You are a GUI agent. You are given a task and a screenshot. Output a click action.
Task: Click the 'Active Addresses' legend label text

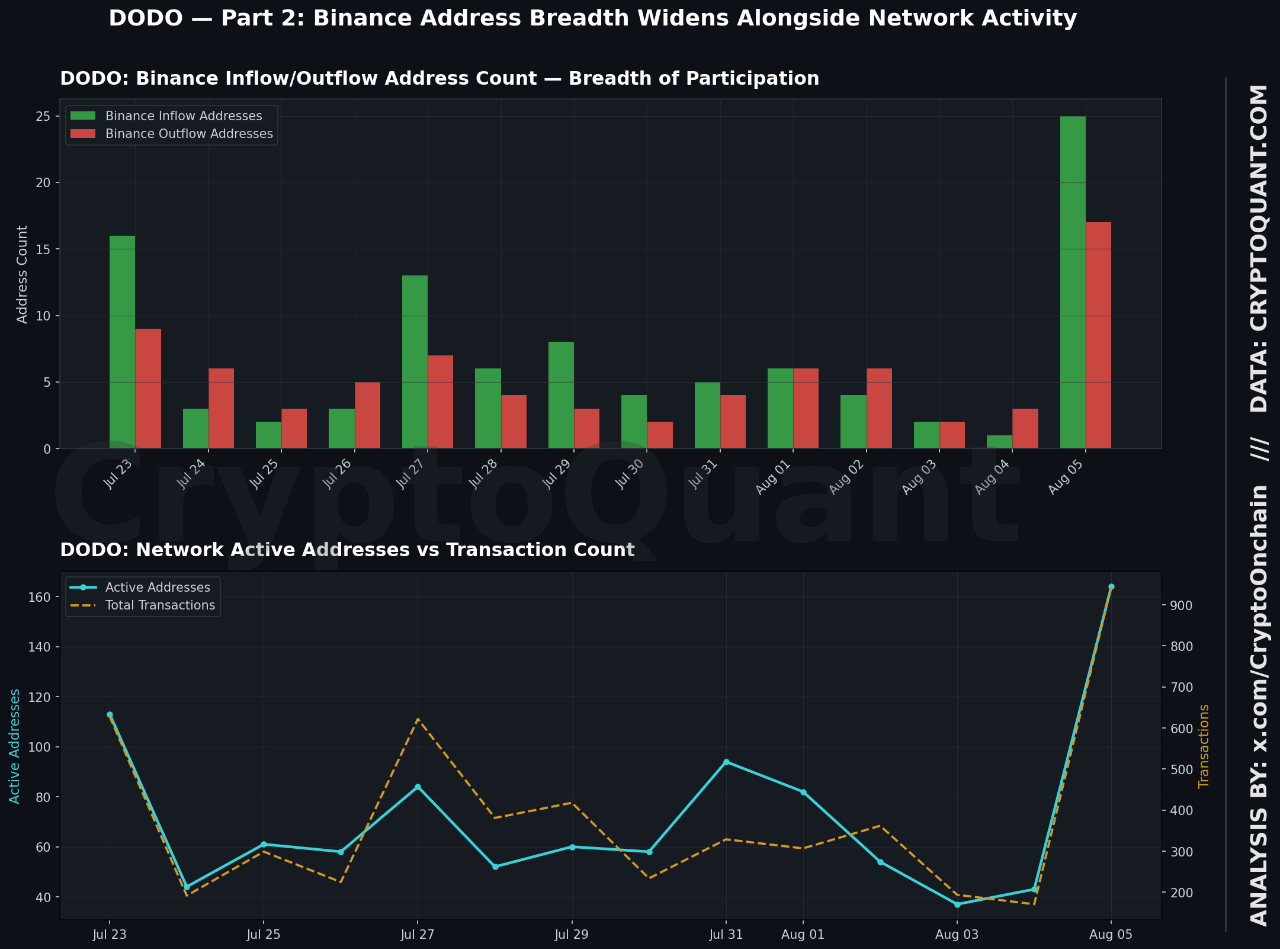[x=158, y=588]
